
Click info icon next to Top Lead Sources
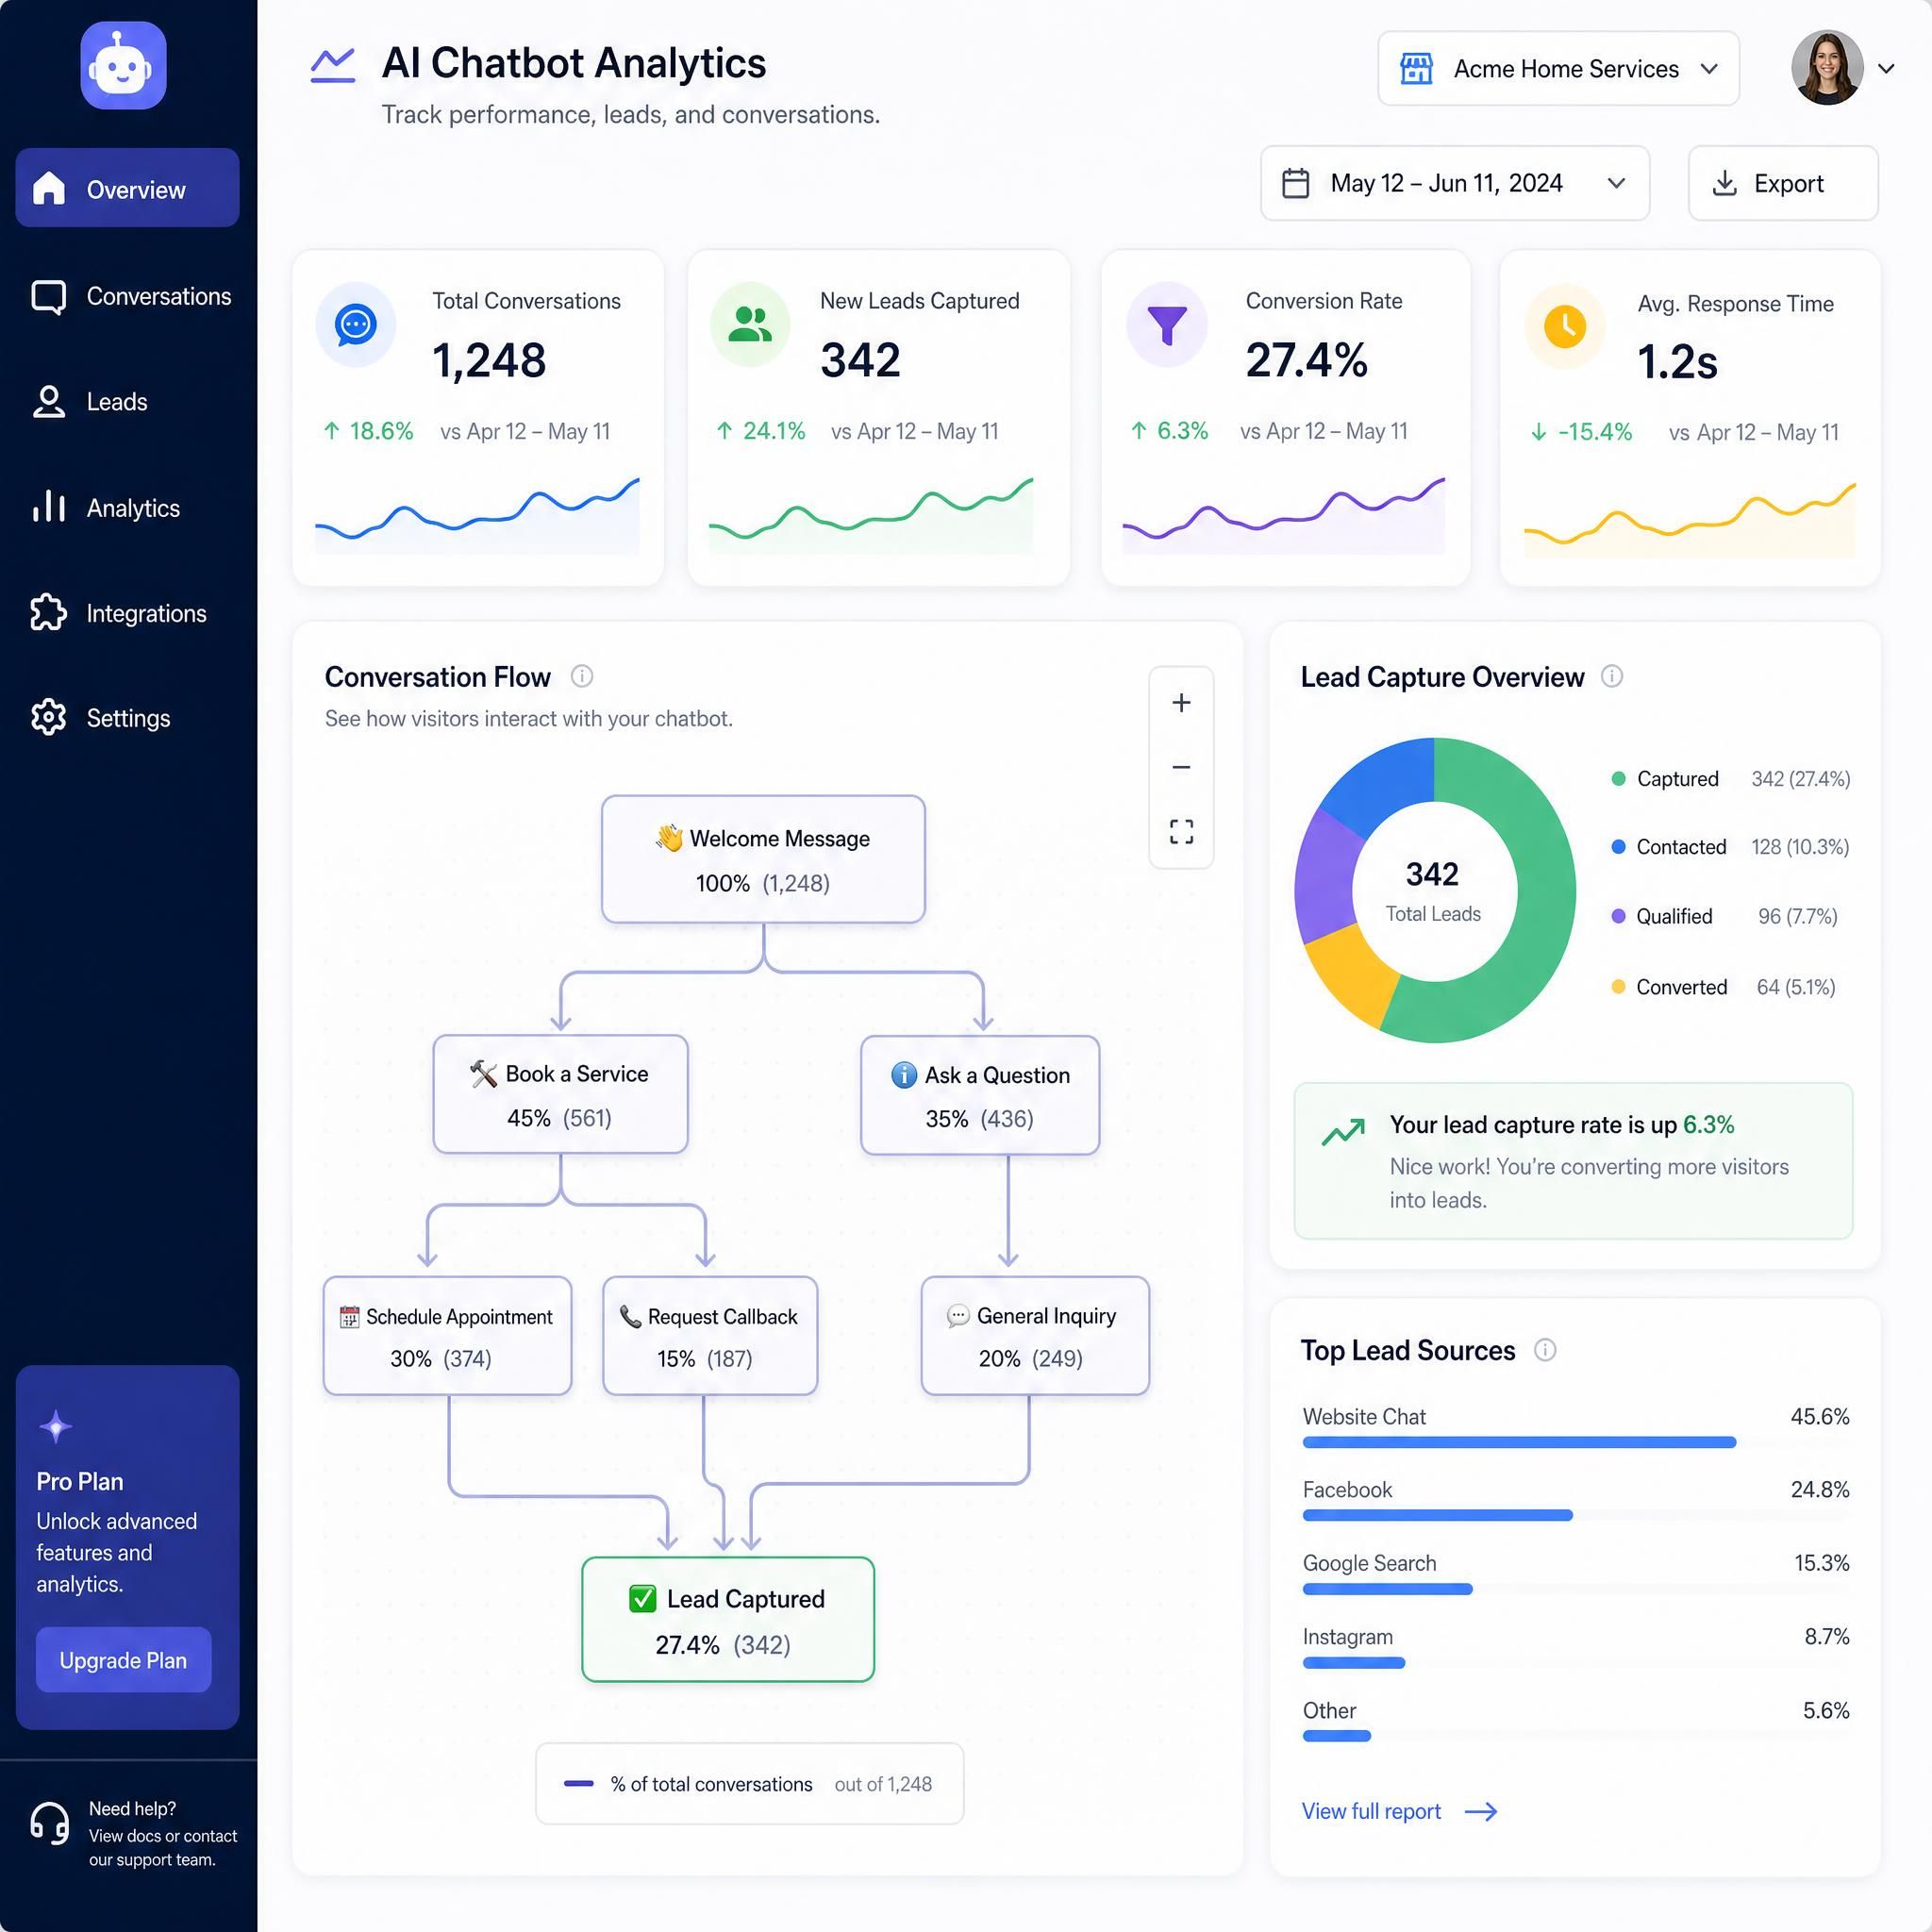pyautogui.click(x=1545, y=1350)
